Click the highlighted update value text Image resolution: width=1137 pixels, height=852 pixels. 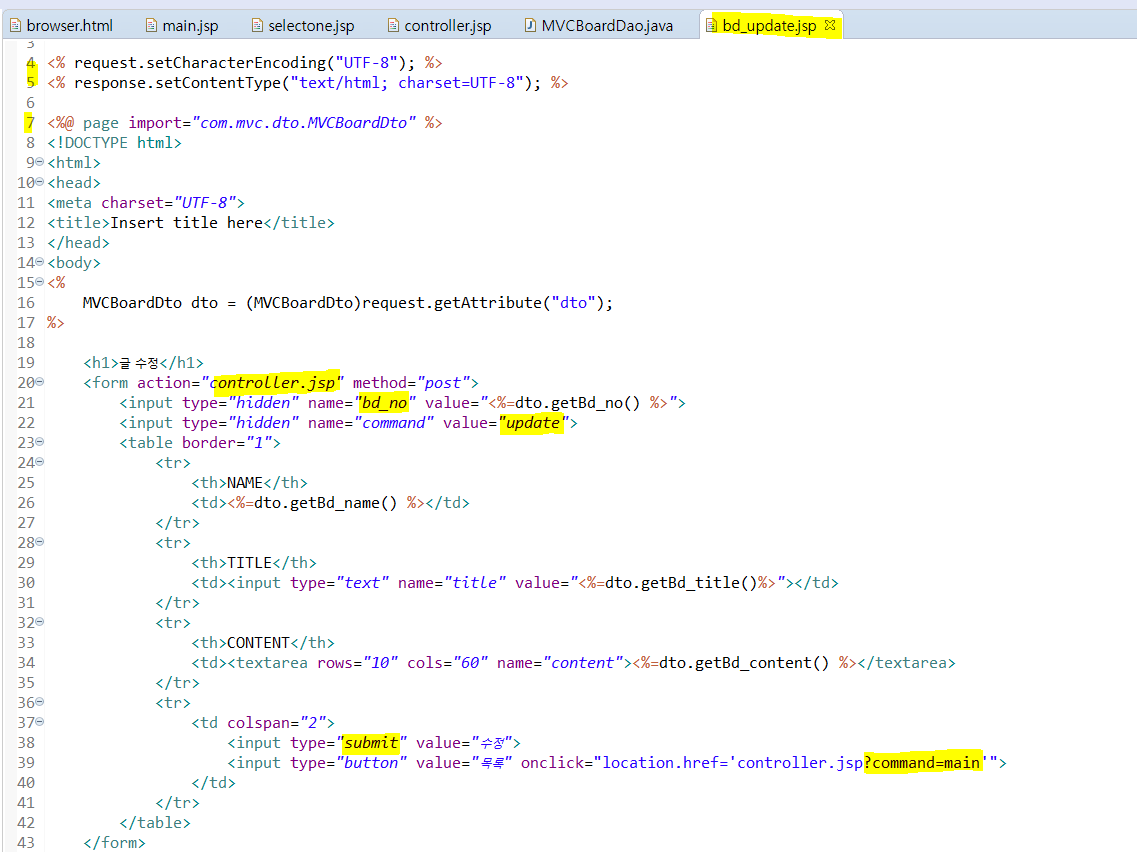tap(533, 423)
